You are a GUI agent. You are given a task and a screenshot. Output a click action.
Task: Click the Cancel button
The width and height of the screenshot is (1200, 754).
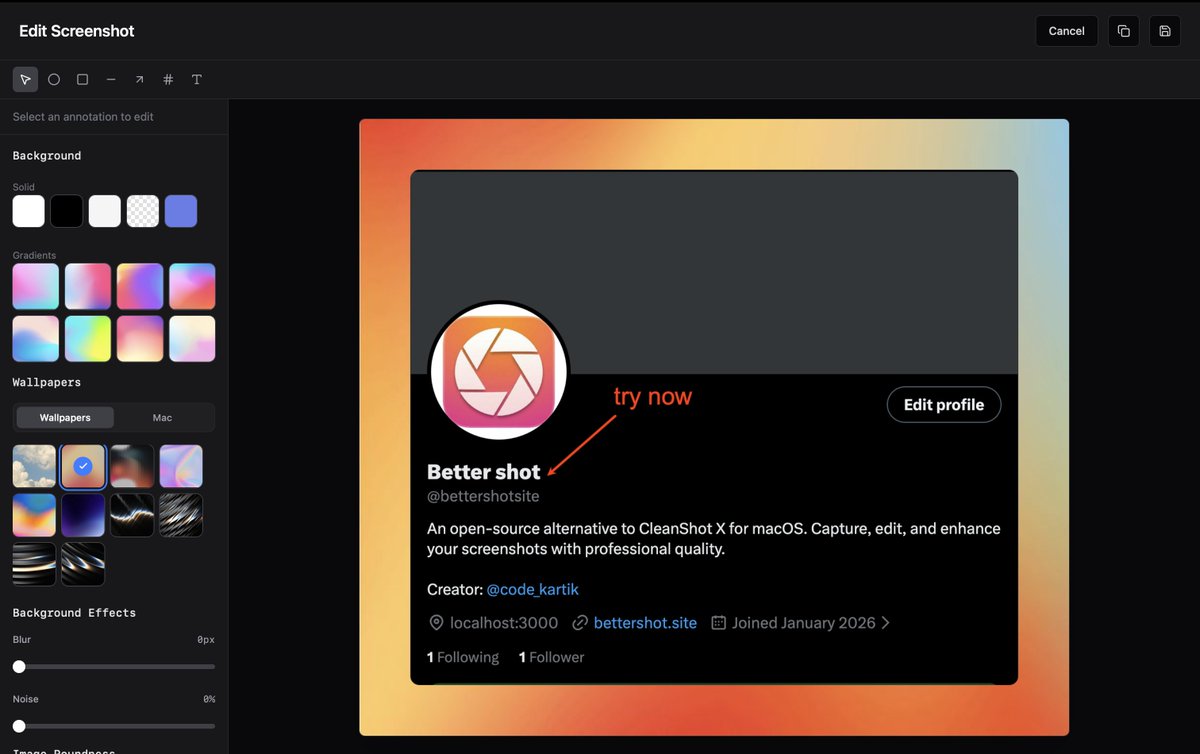coord(1066,31)
